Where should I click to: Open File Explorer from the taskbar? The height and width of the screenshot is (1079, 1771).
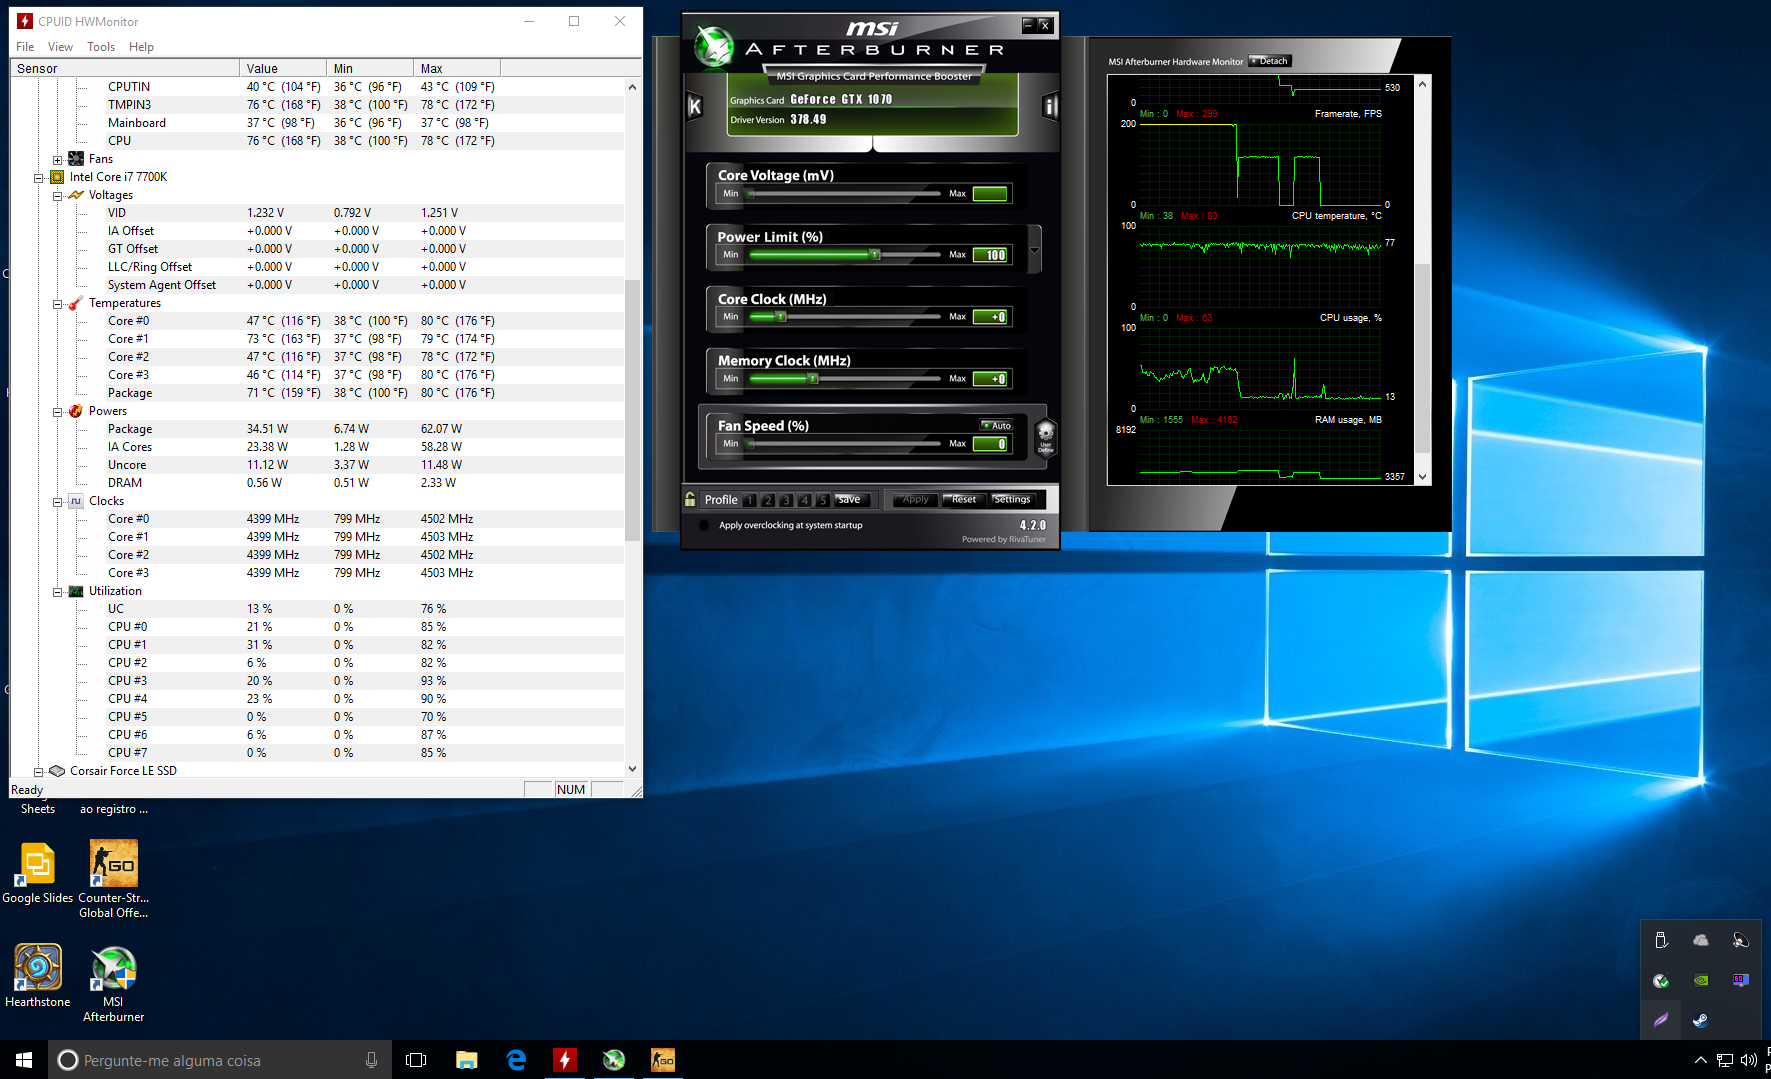pyautogui.click(x=467, y=1060)
